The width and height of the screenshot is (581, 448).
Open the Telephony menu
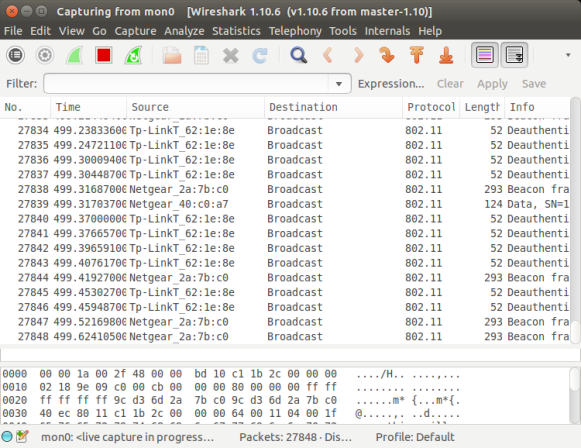[295, 31]
